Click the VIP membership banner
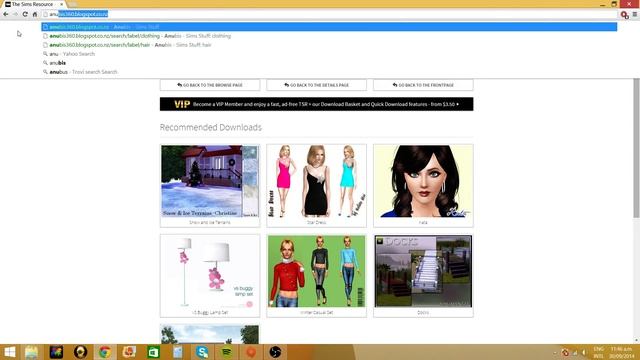 [316, 104]
